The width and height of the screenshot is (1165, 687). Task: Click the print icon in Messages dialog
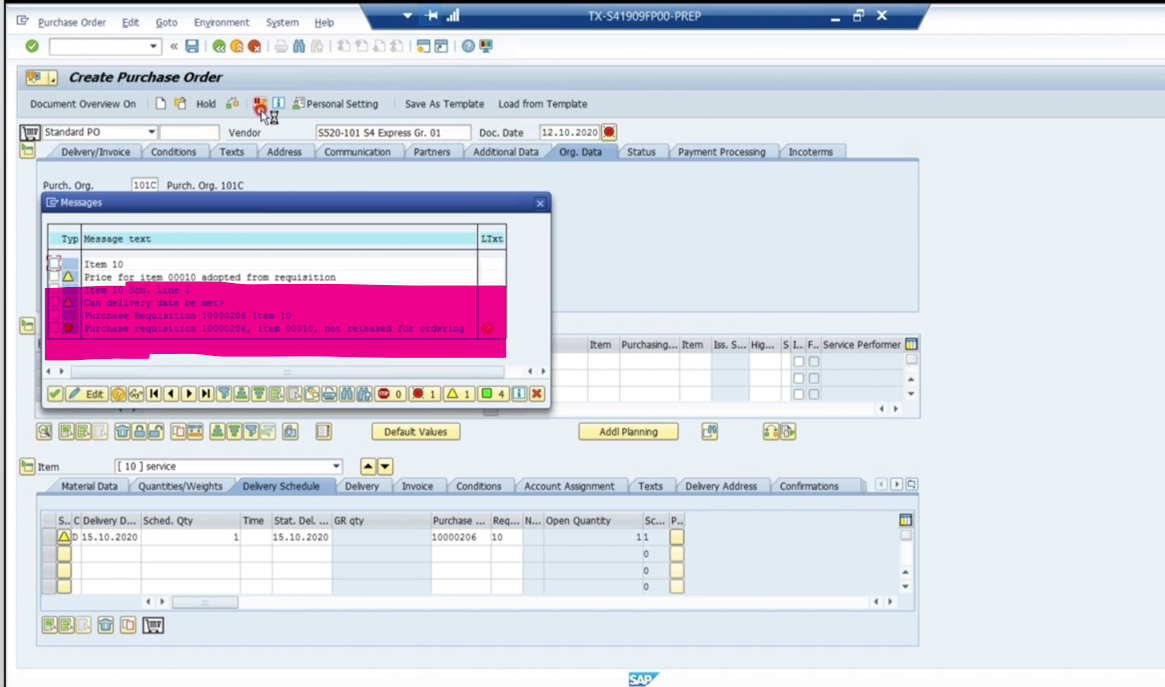pos(329,394)
